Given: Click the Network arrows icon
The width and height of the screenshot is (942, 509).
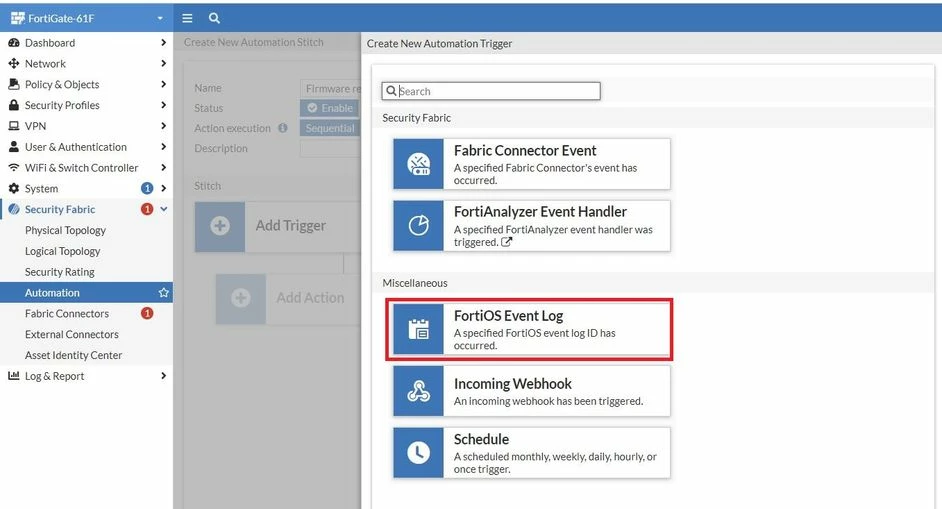Looking at the screenshot, I should pyautogui.click(x=13, y=63).
